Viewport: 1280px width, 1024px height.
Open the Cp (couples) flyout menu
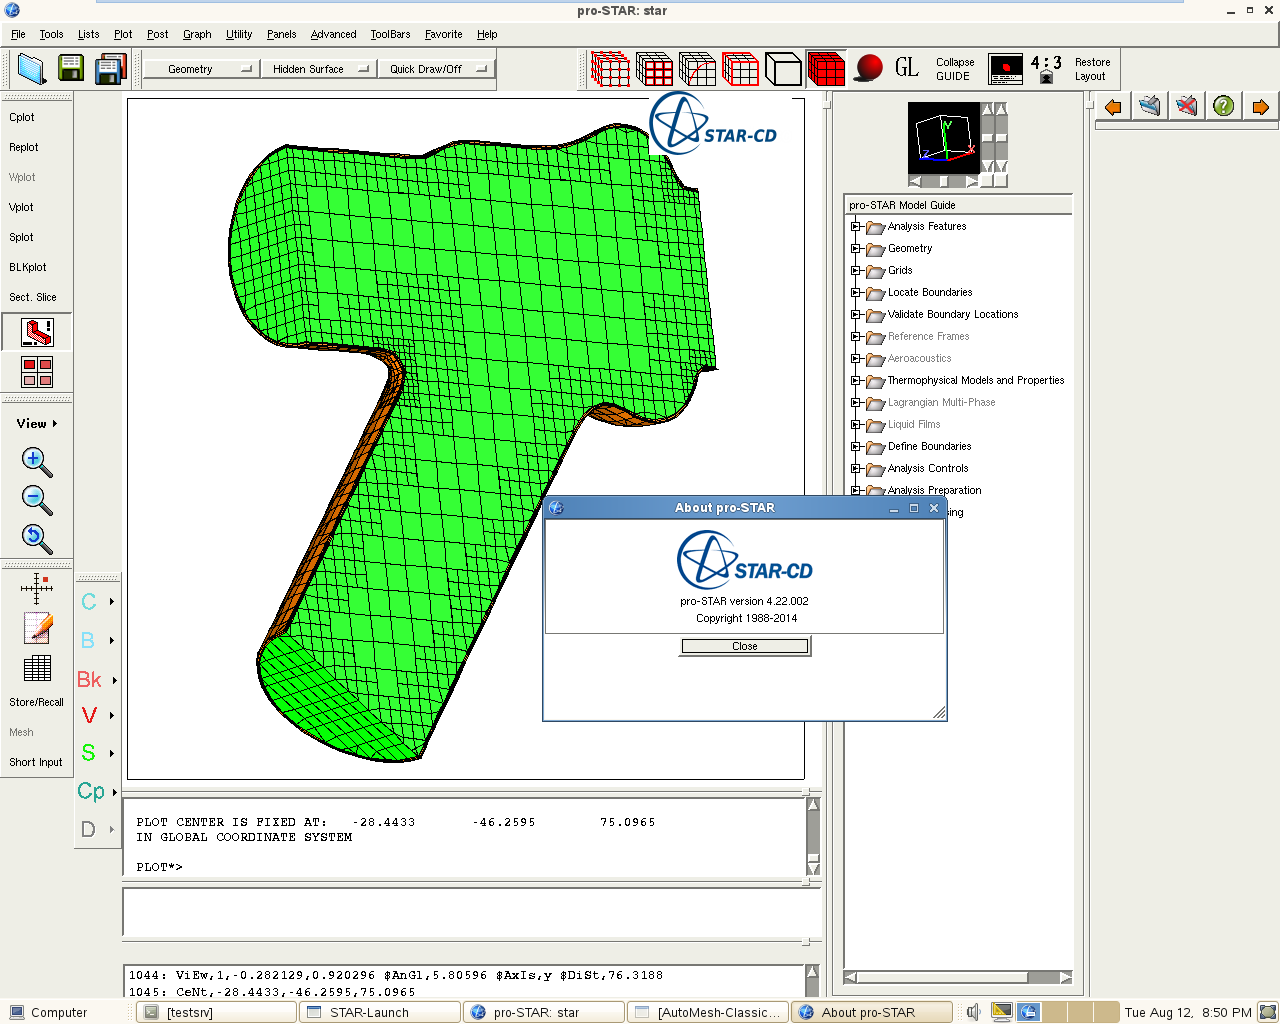97,792
